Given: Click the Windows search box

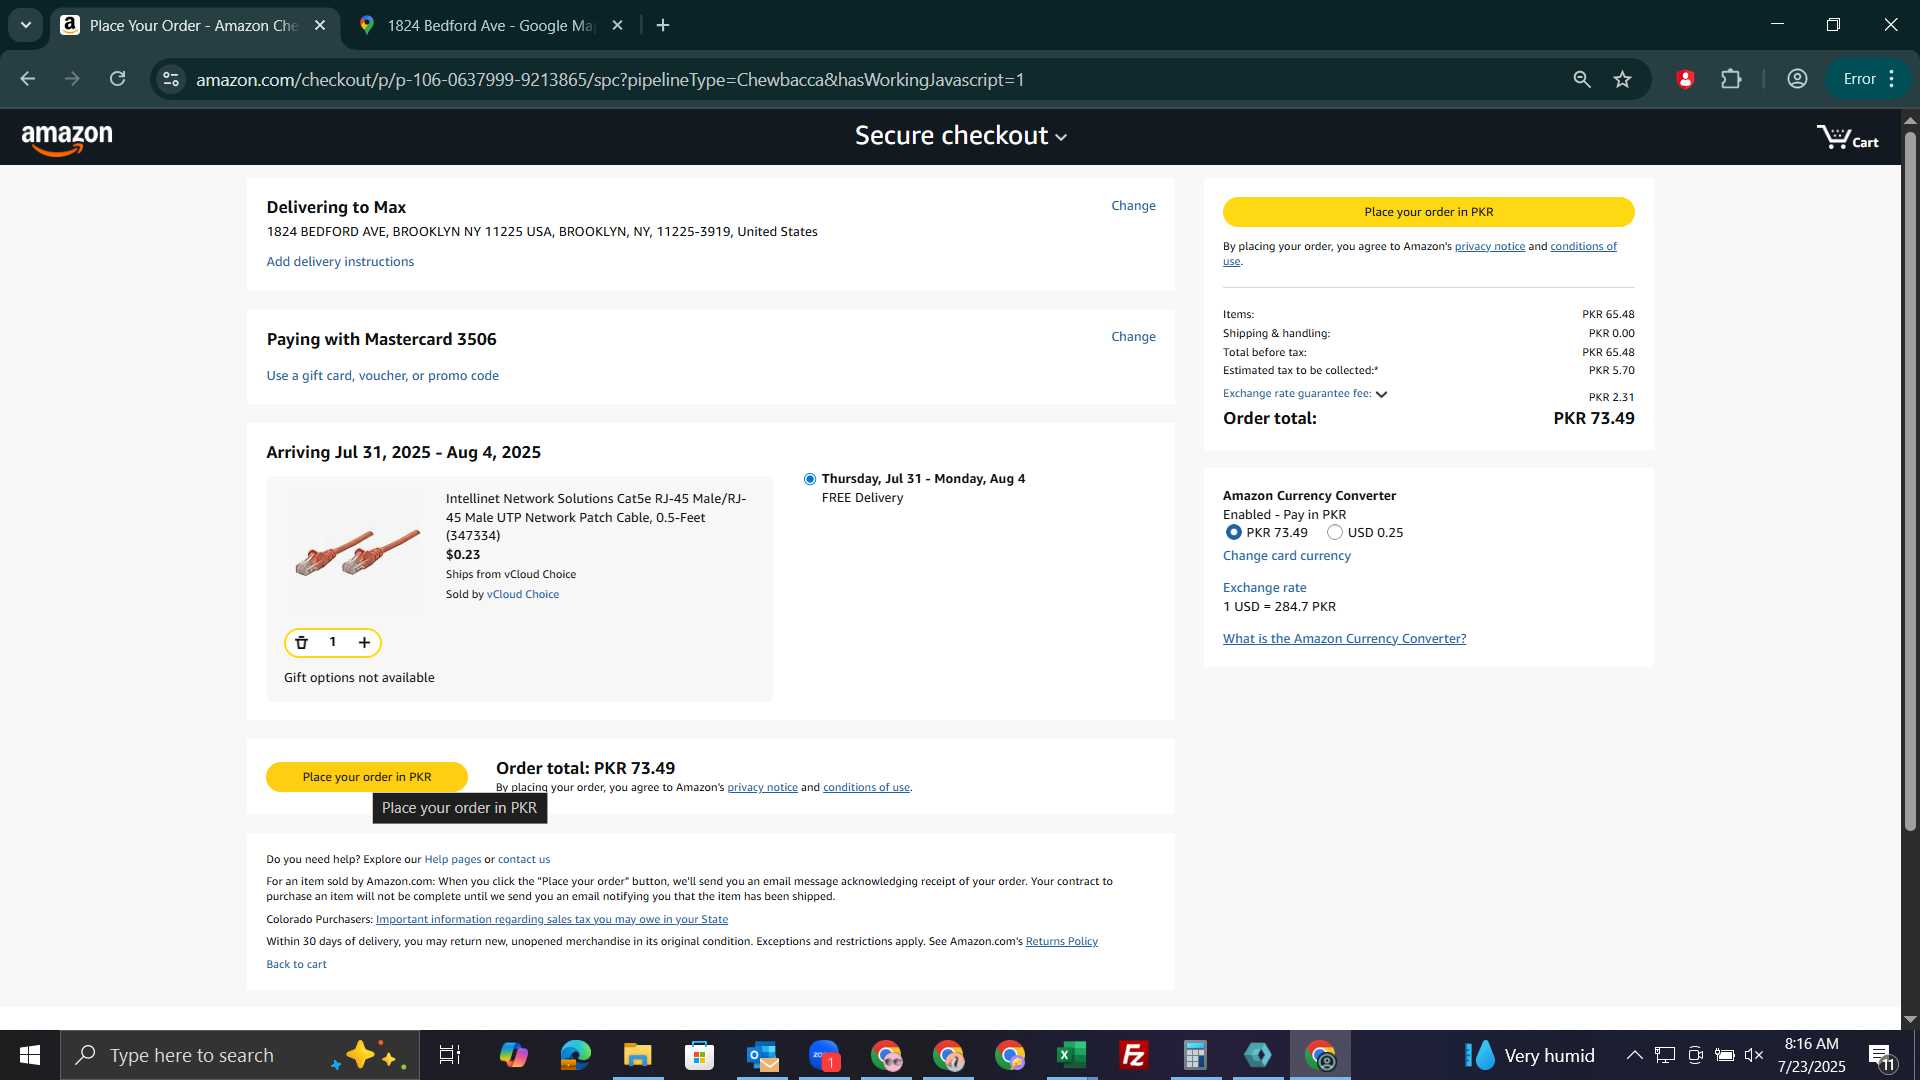Looking at the screenshot, I should coord(240,1055).
